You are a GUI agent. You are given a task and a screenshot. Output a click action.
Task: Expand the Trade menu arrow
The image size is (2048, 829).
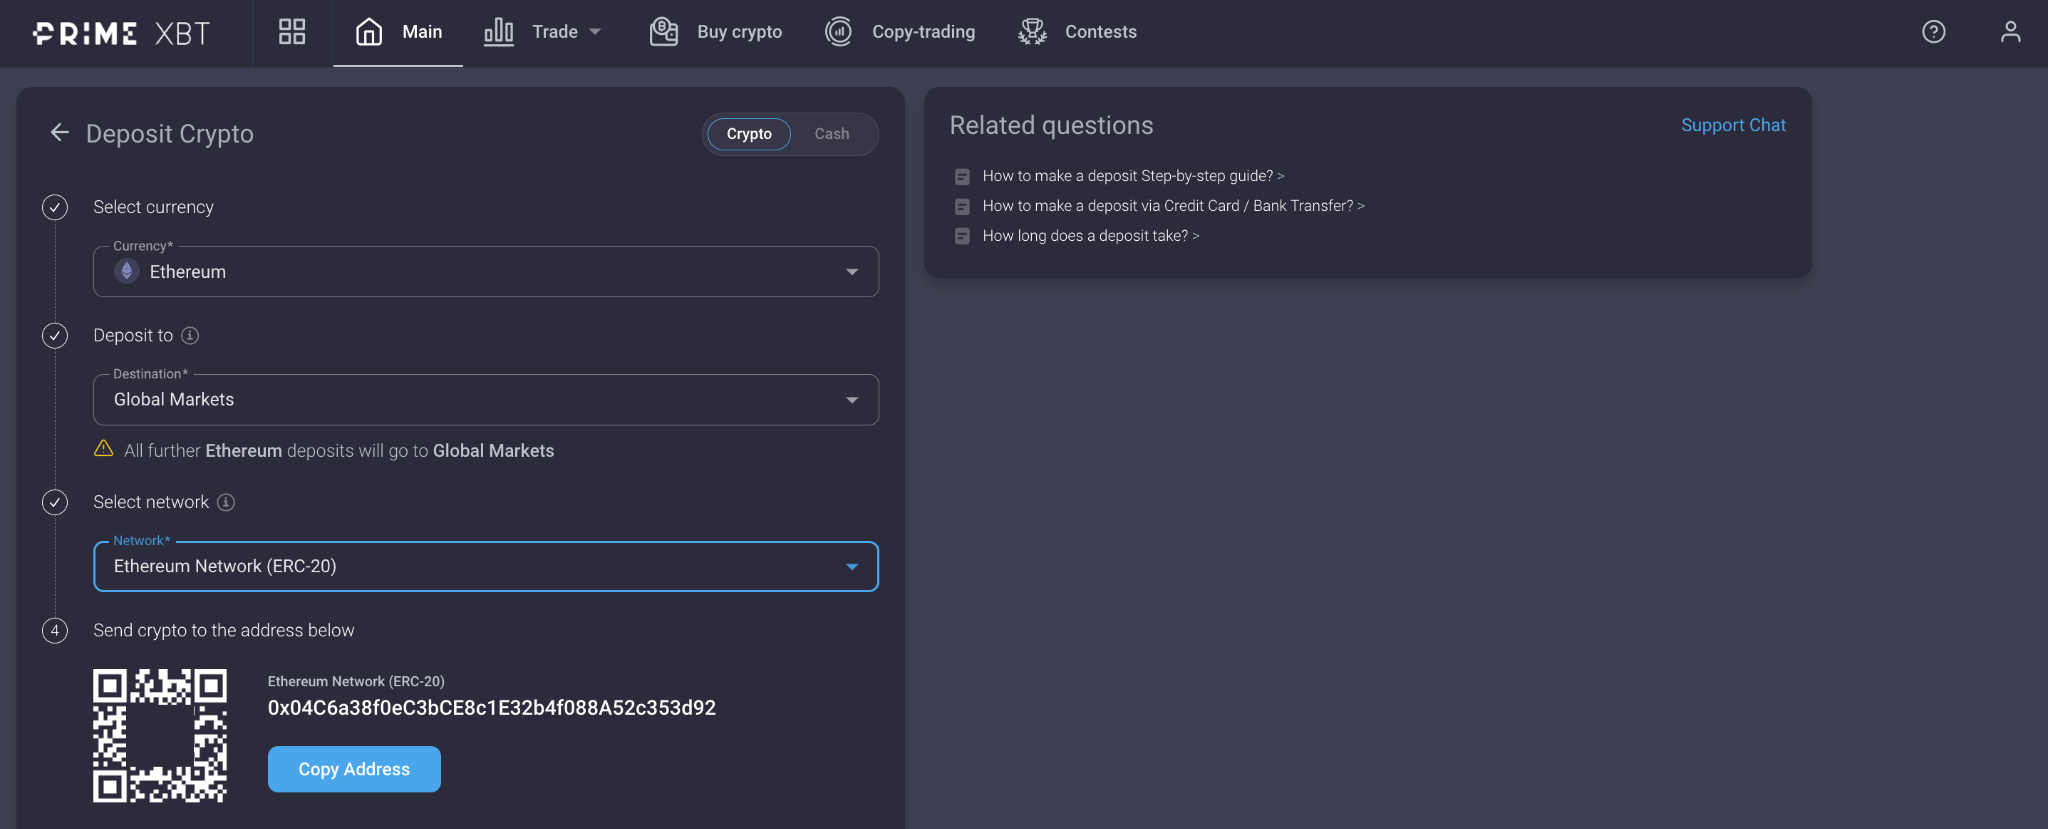click(596, 32)
